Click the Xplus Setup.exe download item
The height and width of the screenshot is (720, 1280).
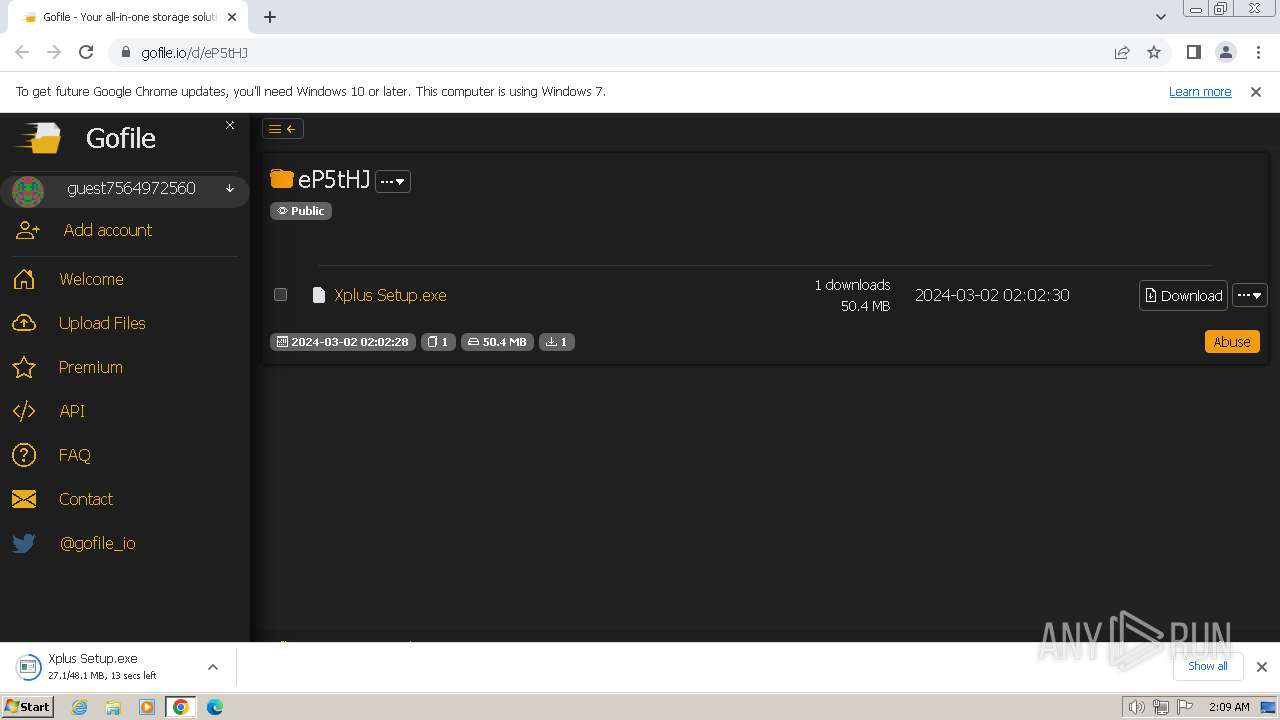105,667
